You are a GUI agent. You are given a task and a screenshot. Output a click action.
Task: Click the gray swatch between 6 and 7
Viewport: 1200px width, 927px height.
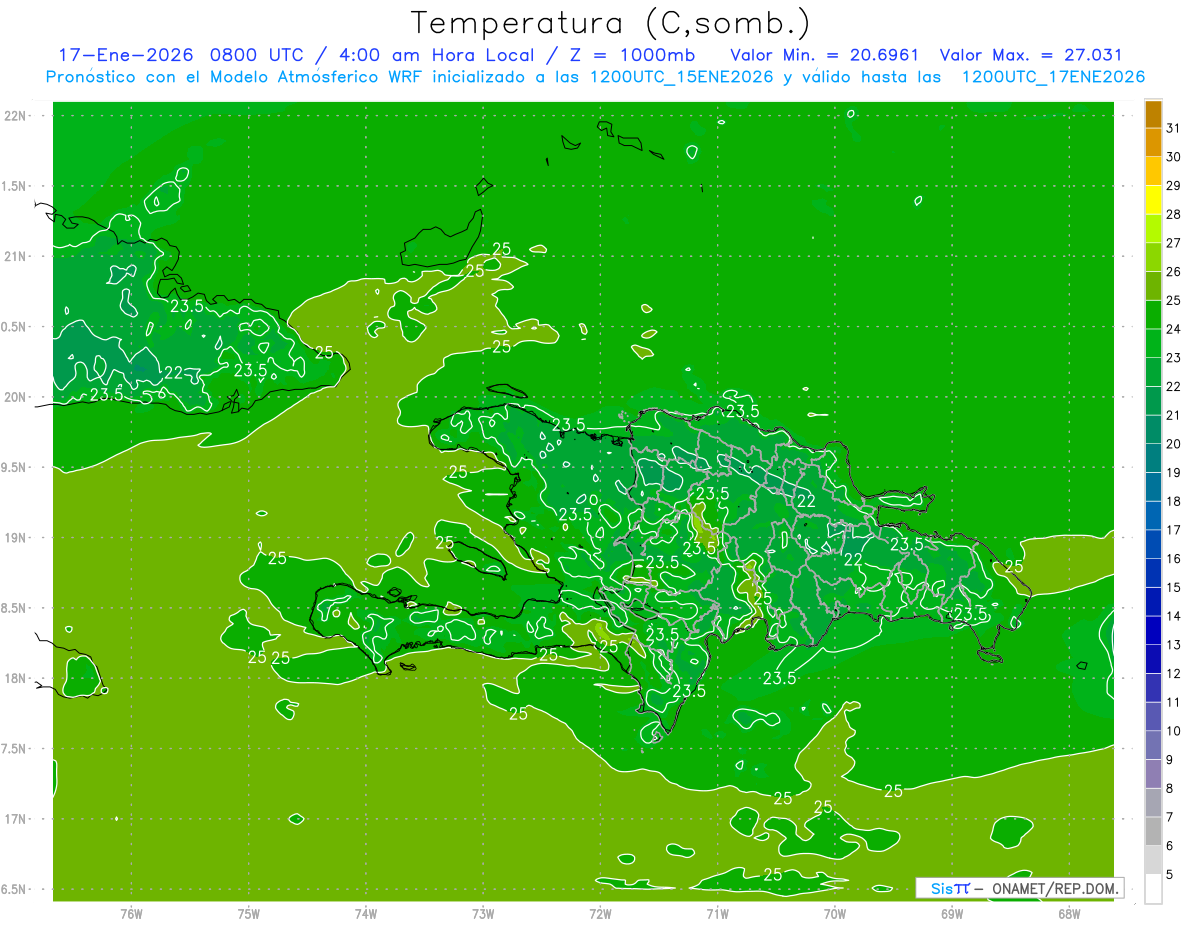click(1153, 832)
